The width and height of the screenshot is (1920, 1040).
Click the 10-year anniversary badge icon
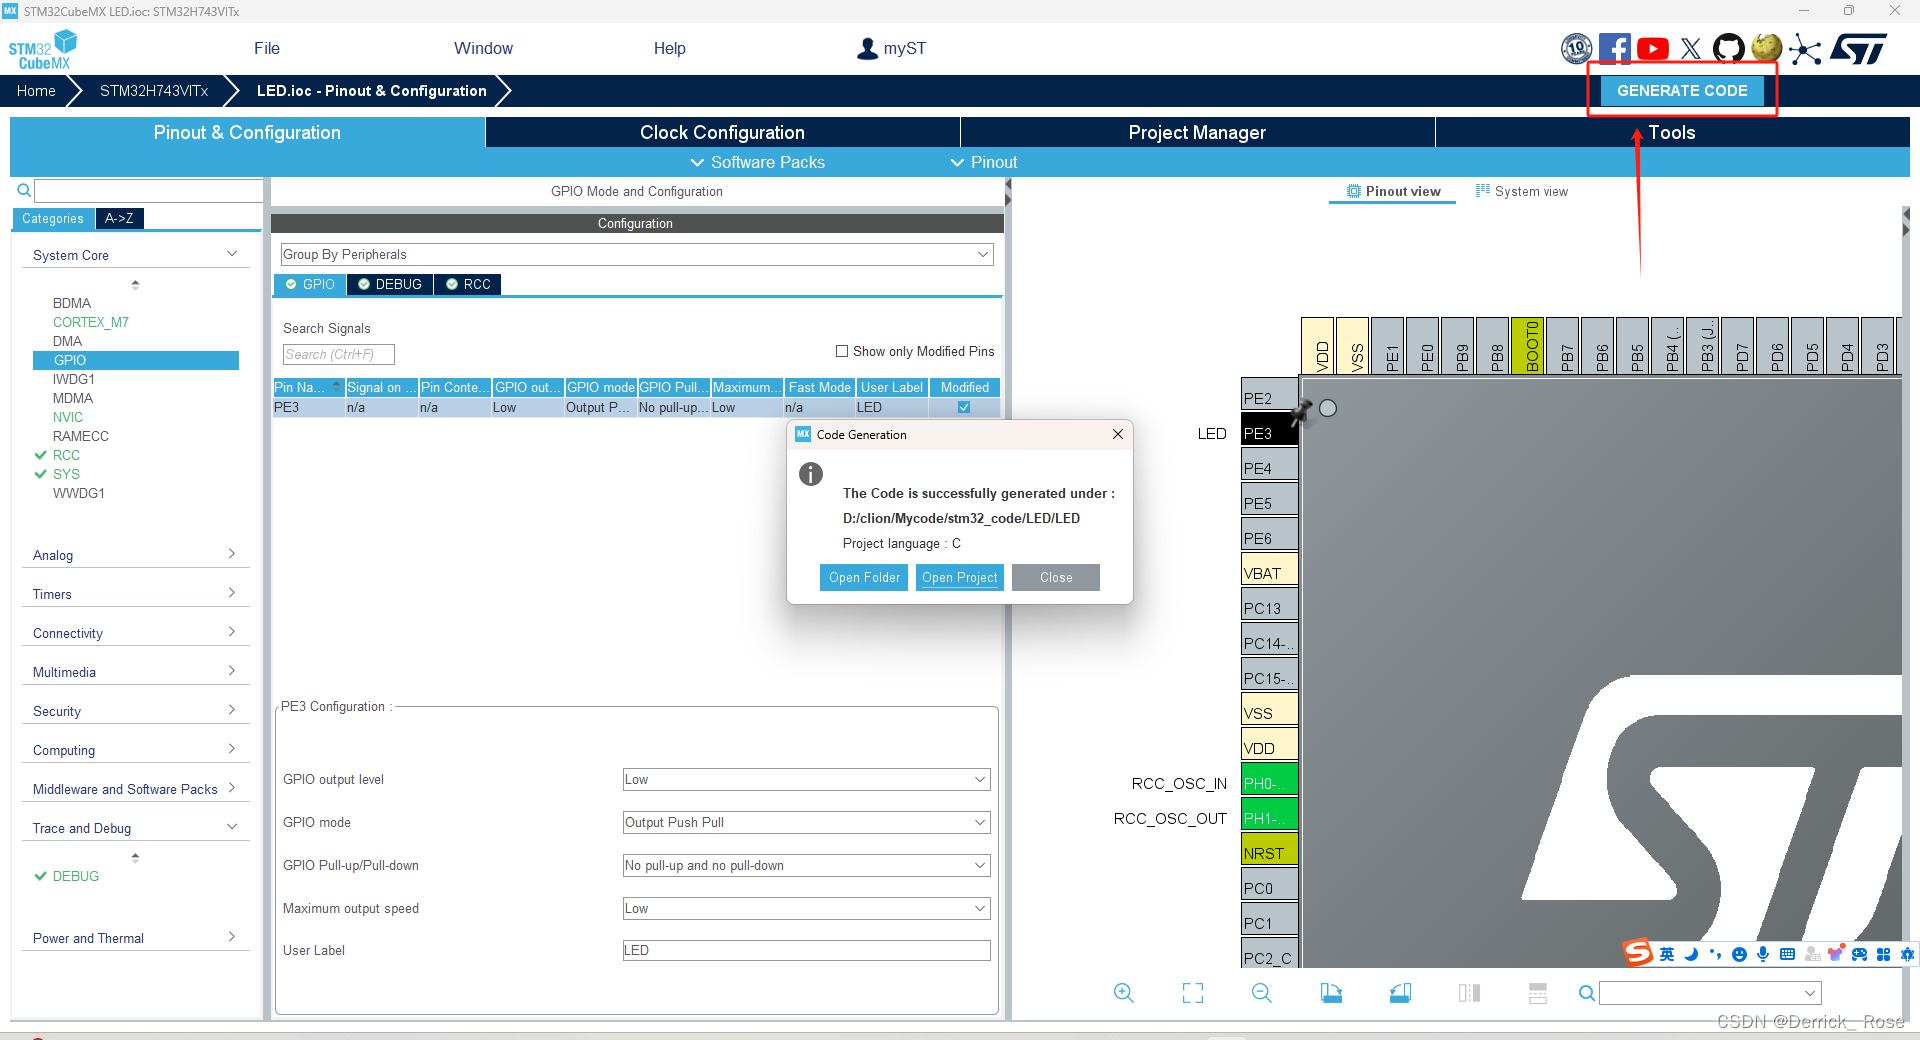point(1577,48)
